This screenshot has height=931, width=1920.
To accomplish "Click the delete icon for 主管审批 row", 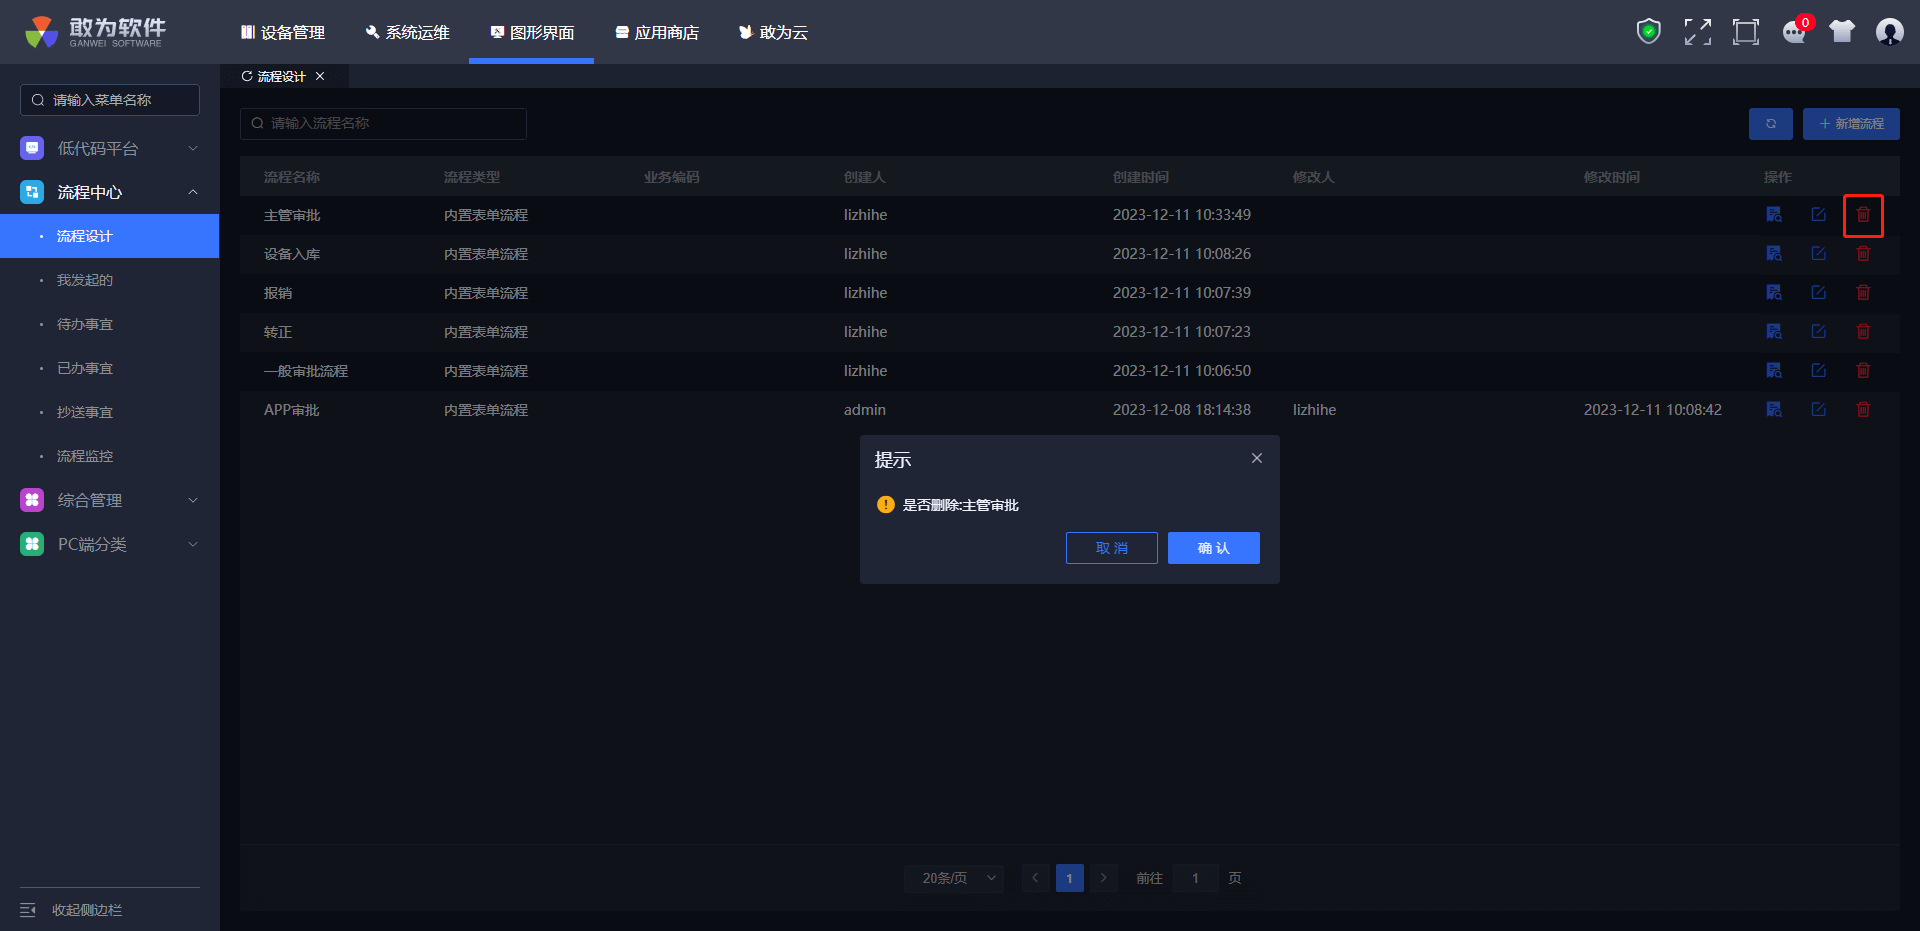I will coord(1863,215).
